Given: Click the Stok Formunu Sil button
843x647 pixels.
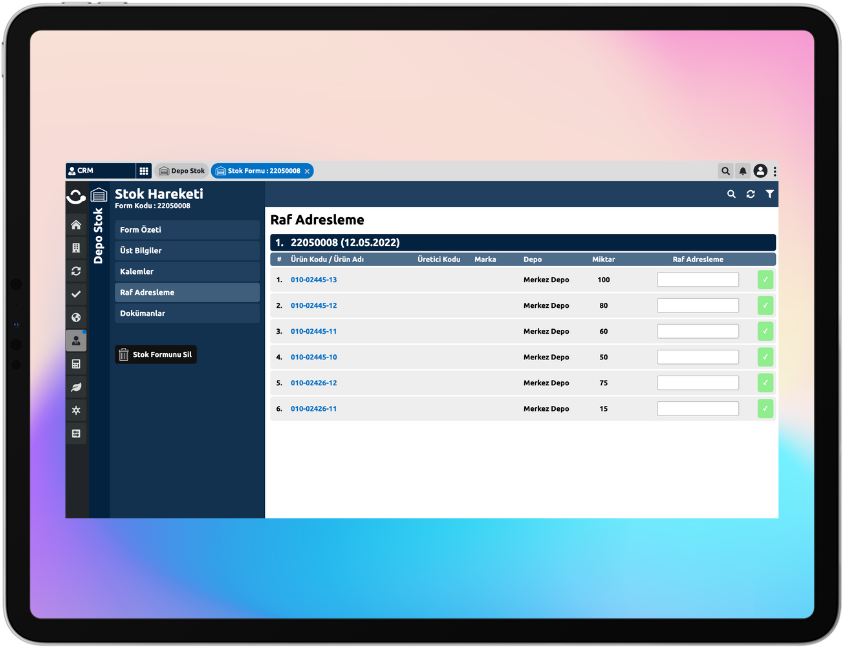Looking at the screenshot, I should pyautogui.click(x=155, y=354).
